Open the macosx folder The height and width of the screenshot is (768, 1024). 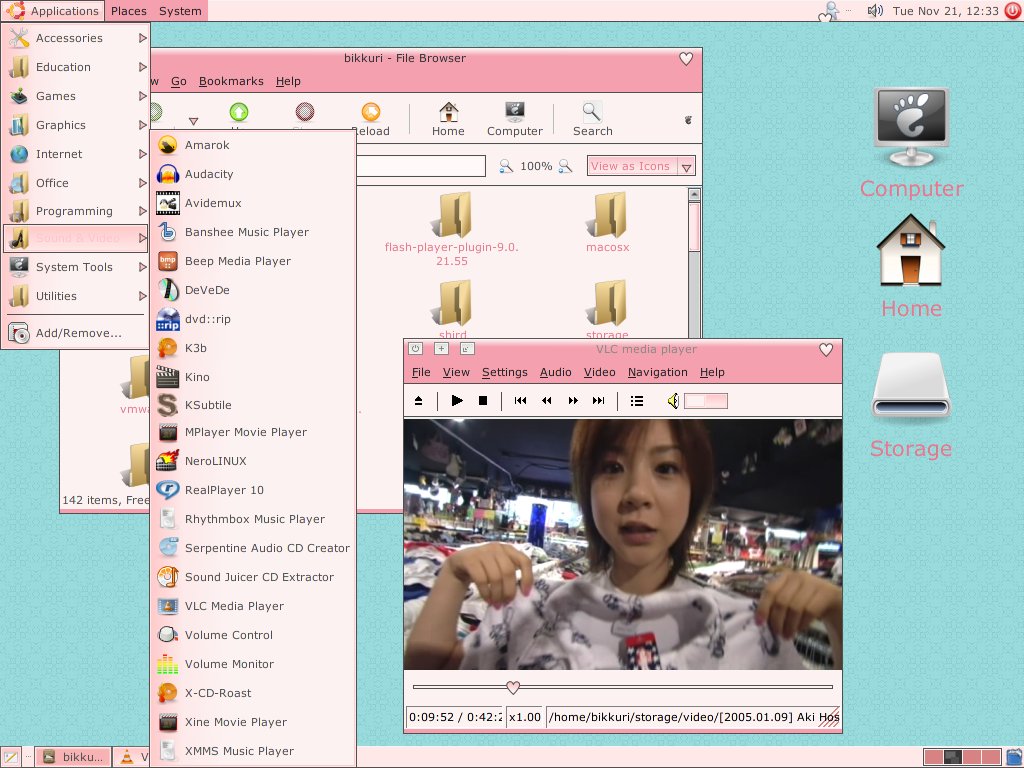(x=608, y=222)
